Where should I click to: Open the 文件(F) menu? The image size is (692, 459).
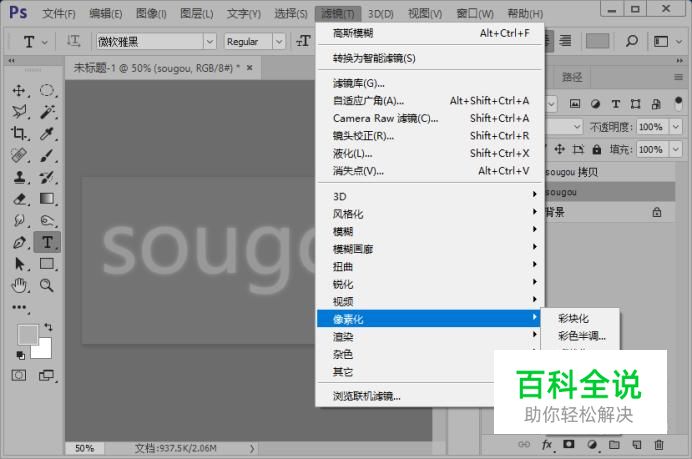pos(59,14)
